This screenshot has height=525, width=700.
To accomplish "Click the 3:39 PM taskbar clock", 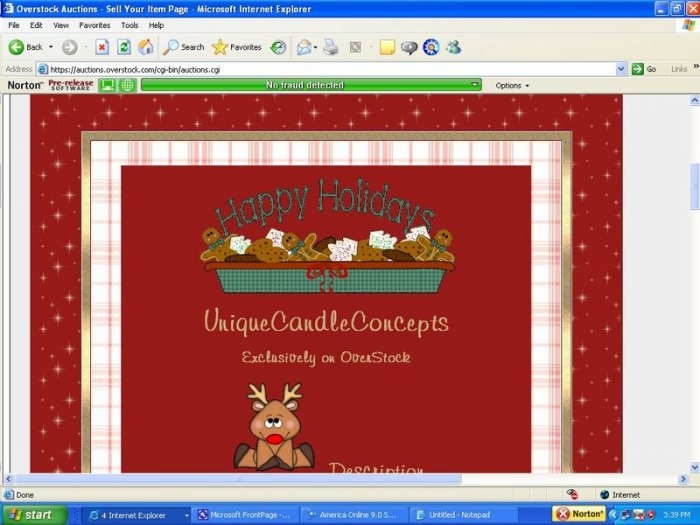I will tap(676, 515).
